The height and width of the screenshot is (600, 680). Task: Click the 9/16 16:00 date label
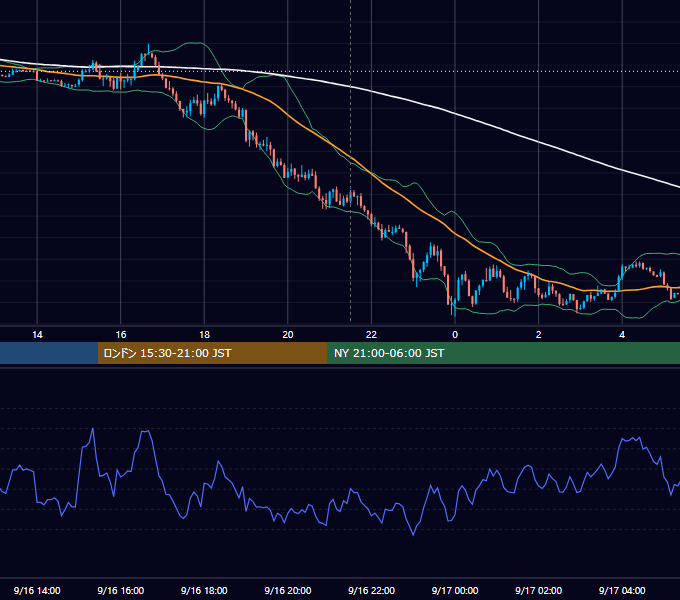(121, 590)
